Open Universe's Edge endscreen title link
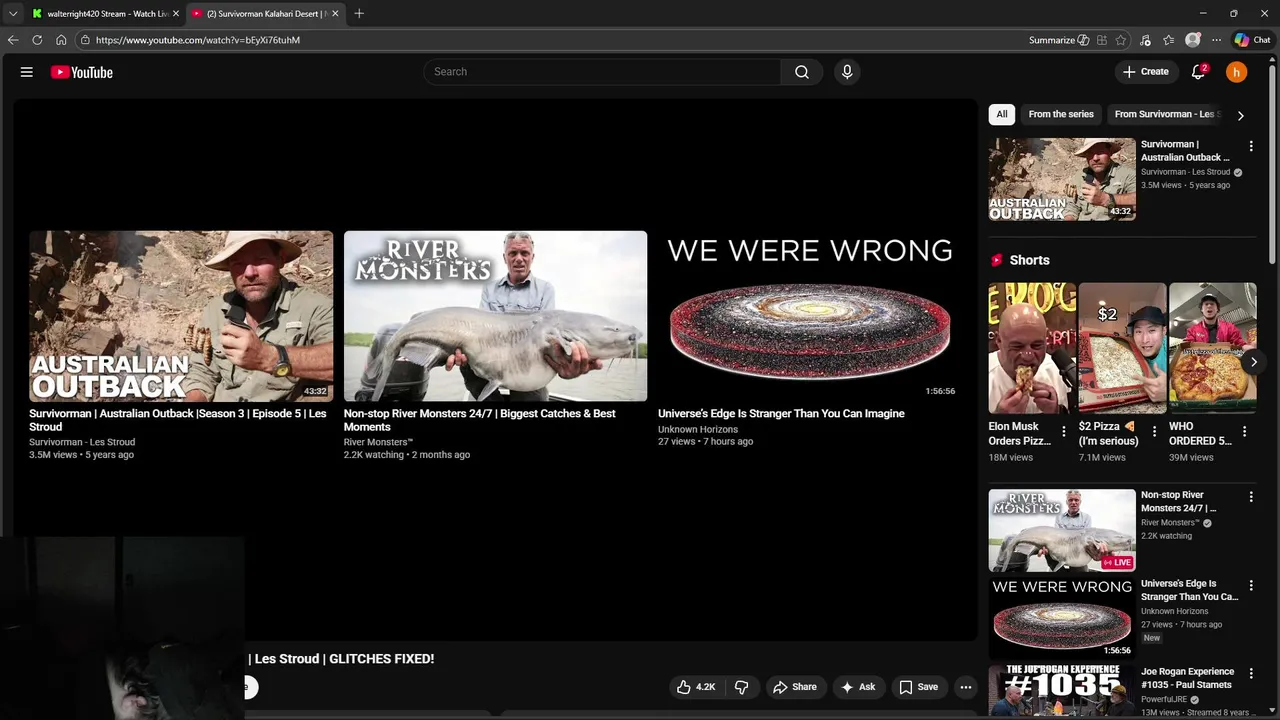 pos(781,414)
